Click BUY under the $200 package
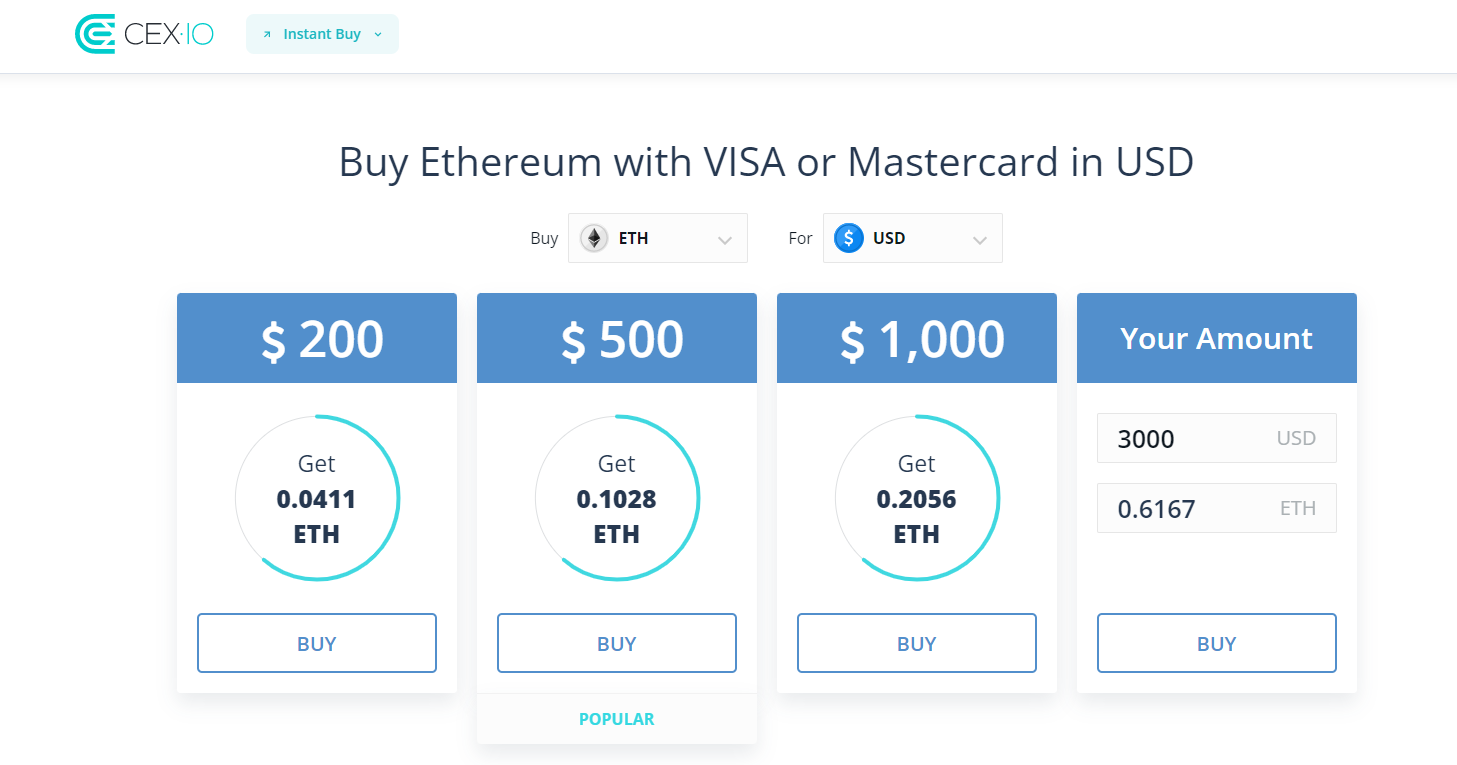The height and width of the screenshot is (765, 1457). (317, 643)
